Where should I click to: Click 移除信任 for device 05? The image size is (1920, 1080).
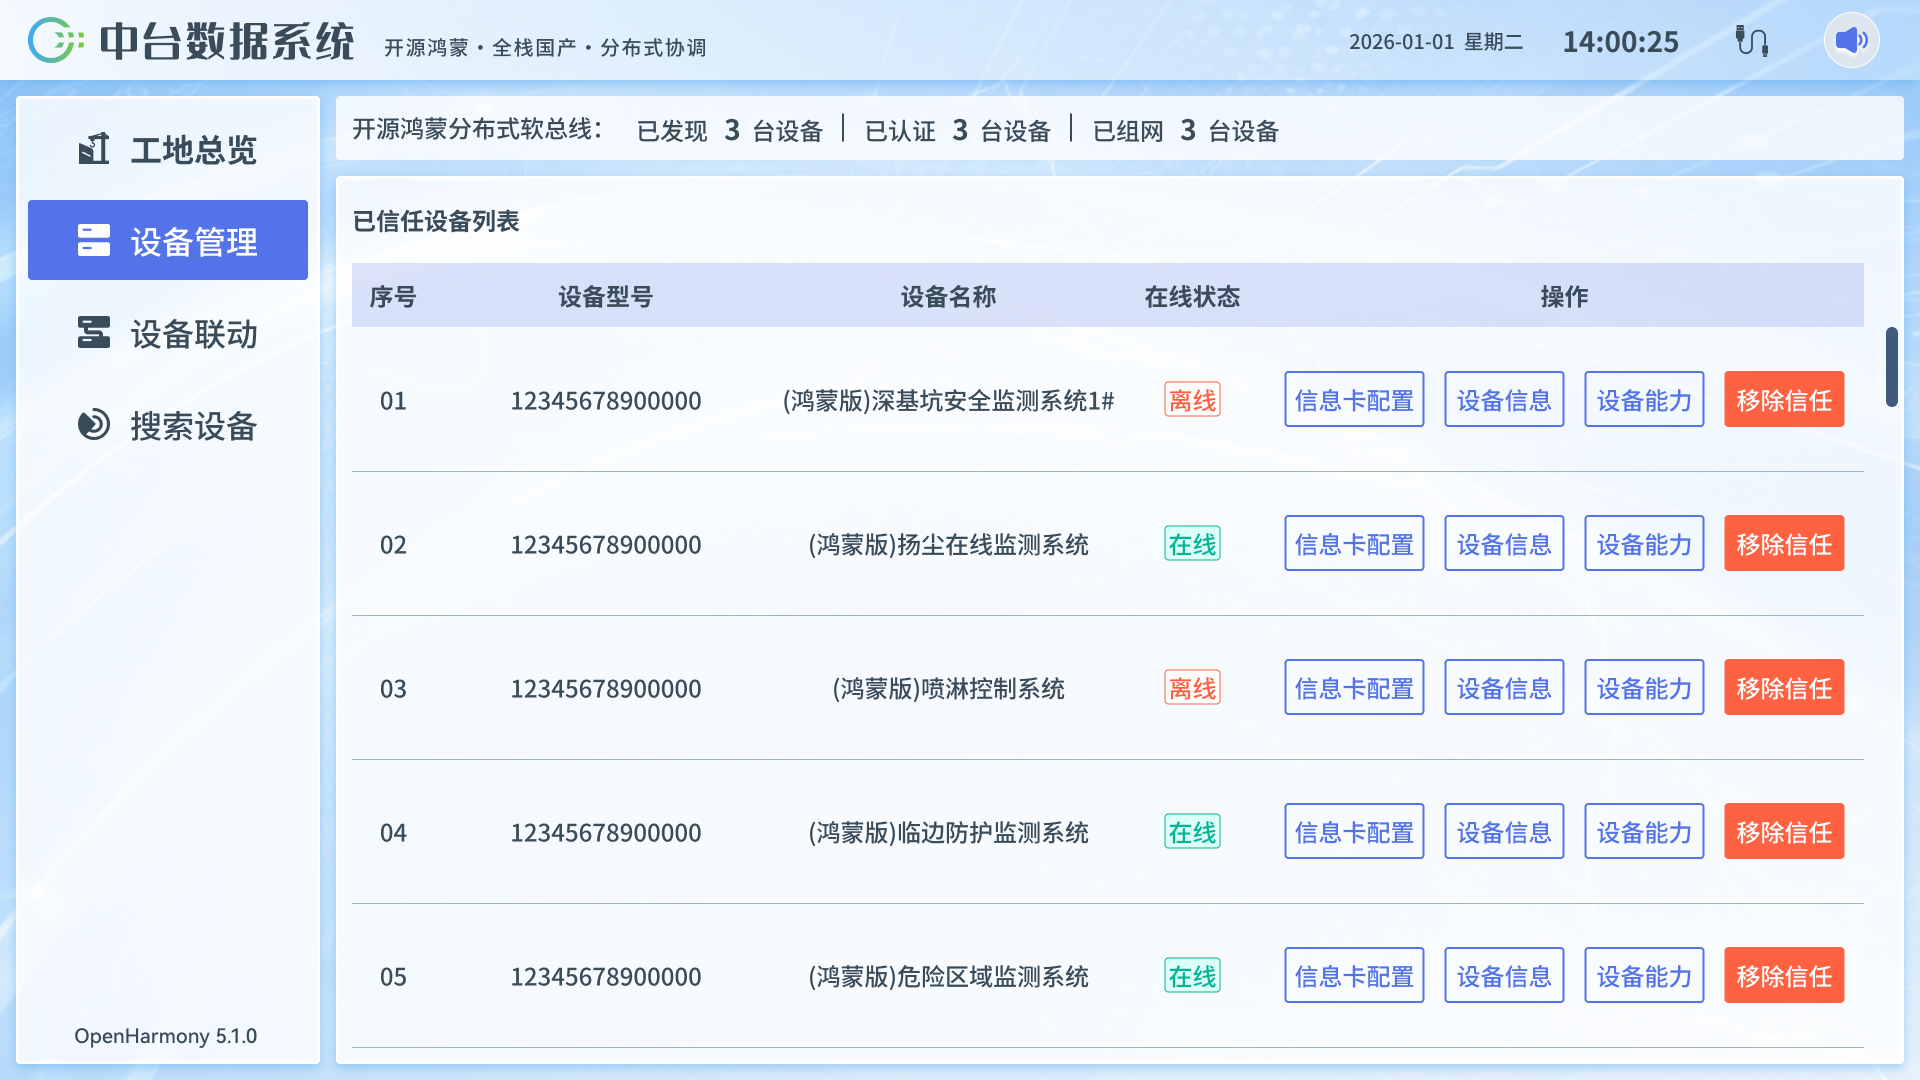[x=1784, y=976]
